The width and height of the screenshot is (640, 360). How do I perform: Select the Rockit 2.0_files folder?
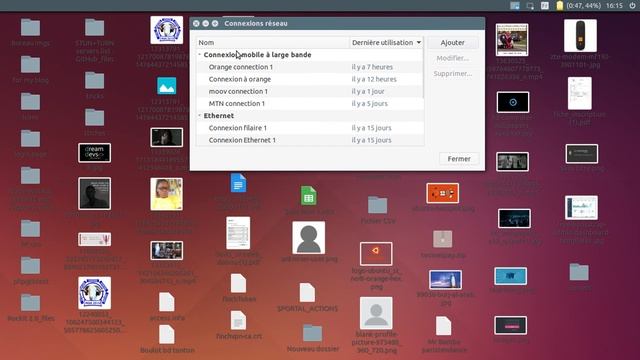30,303
